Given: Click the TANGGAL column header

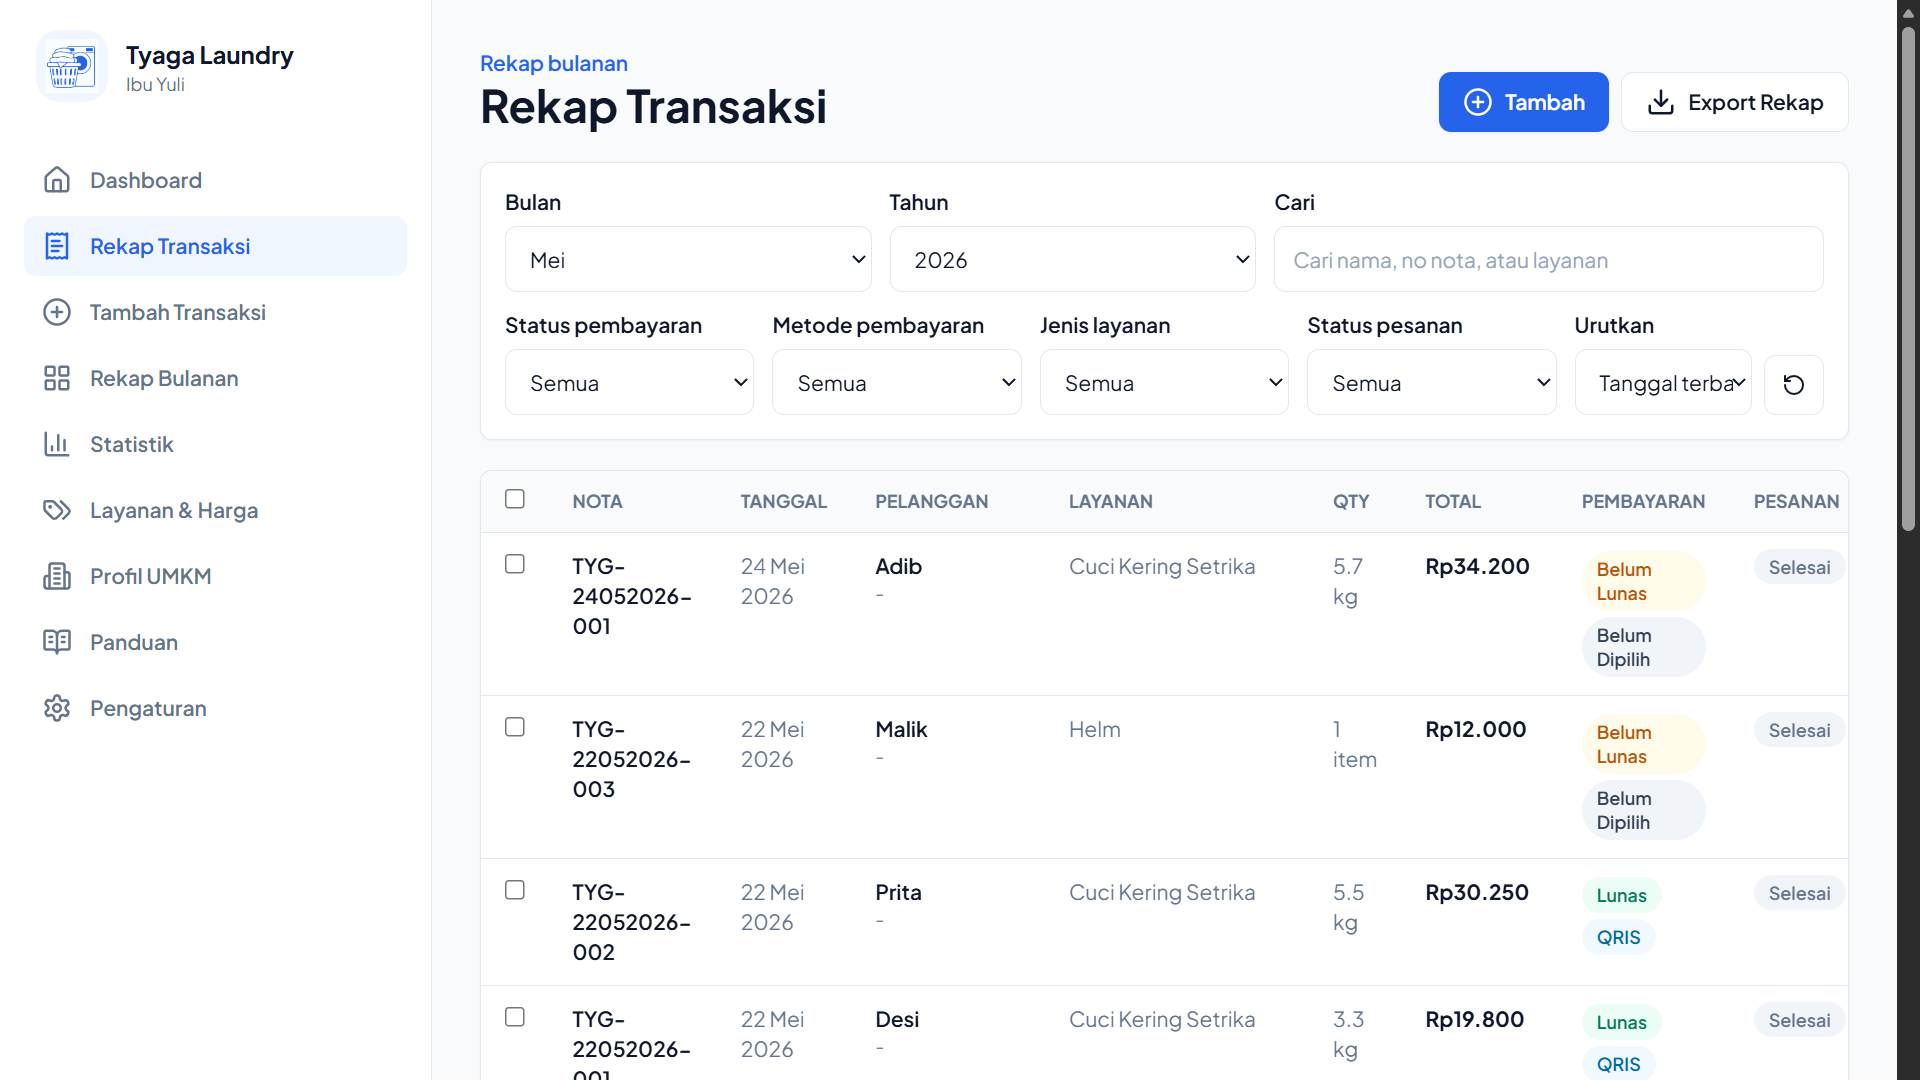Looking at the screenshot, I should (x=783, y=501).
